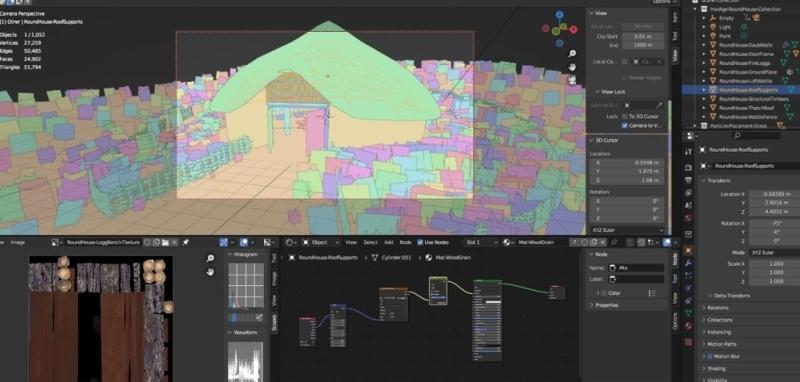The height and width of the screenshot is (382, 800).
Task: Enable the Local Camera checkbox
Action: coord(624,62)
